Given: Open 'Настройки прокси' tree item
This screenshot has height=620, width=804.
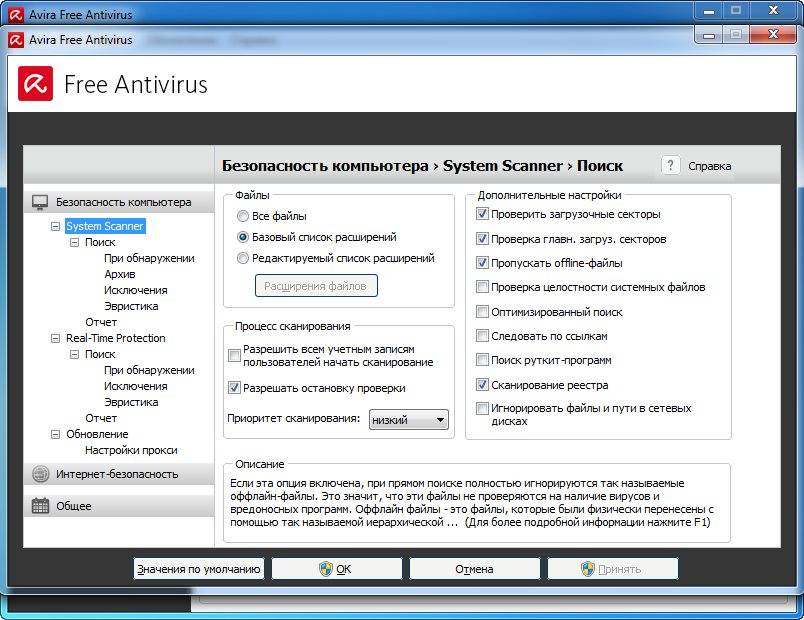Looking at the screenshot, I should 131,450.
